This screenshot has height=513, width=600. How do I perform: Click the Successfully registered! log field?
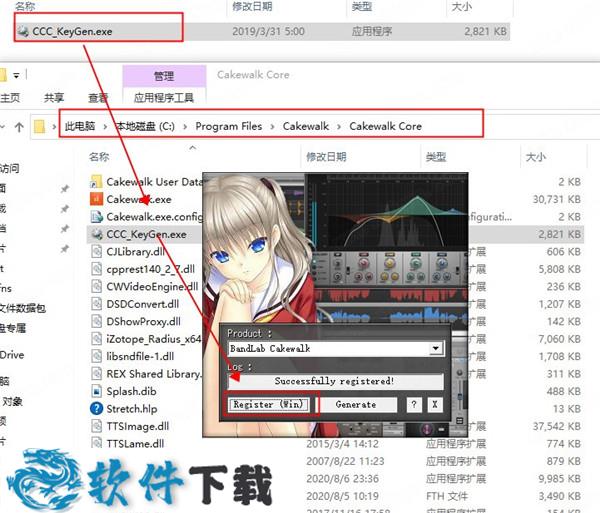point(336,381)
